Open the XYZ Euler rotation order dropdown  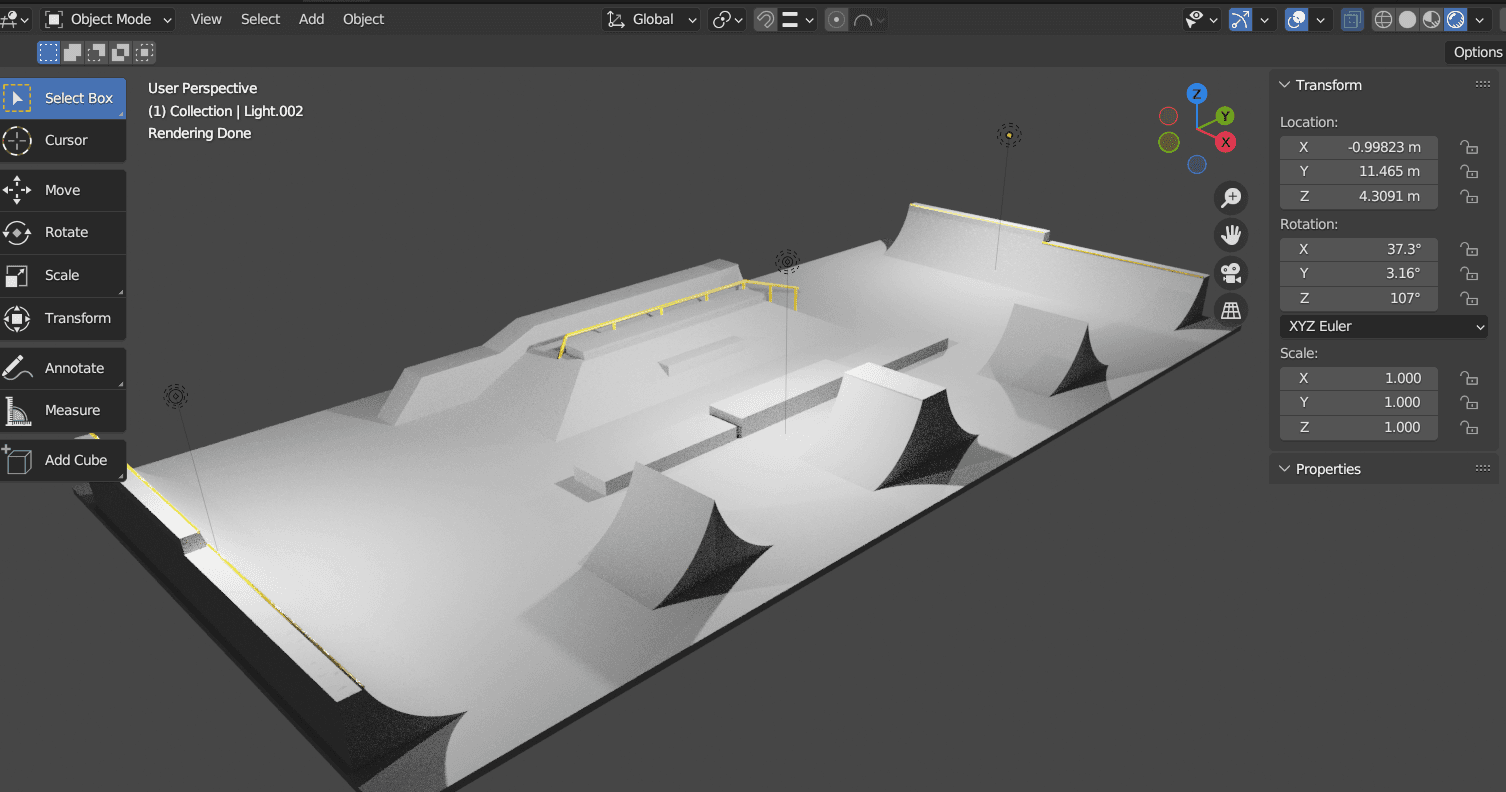1383,326
